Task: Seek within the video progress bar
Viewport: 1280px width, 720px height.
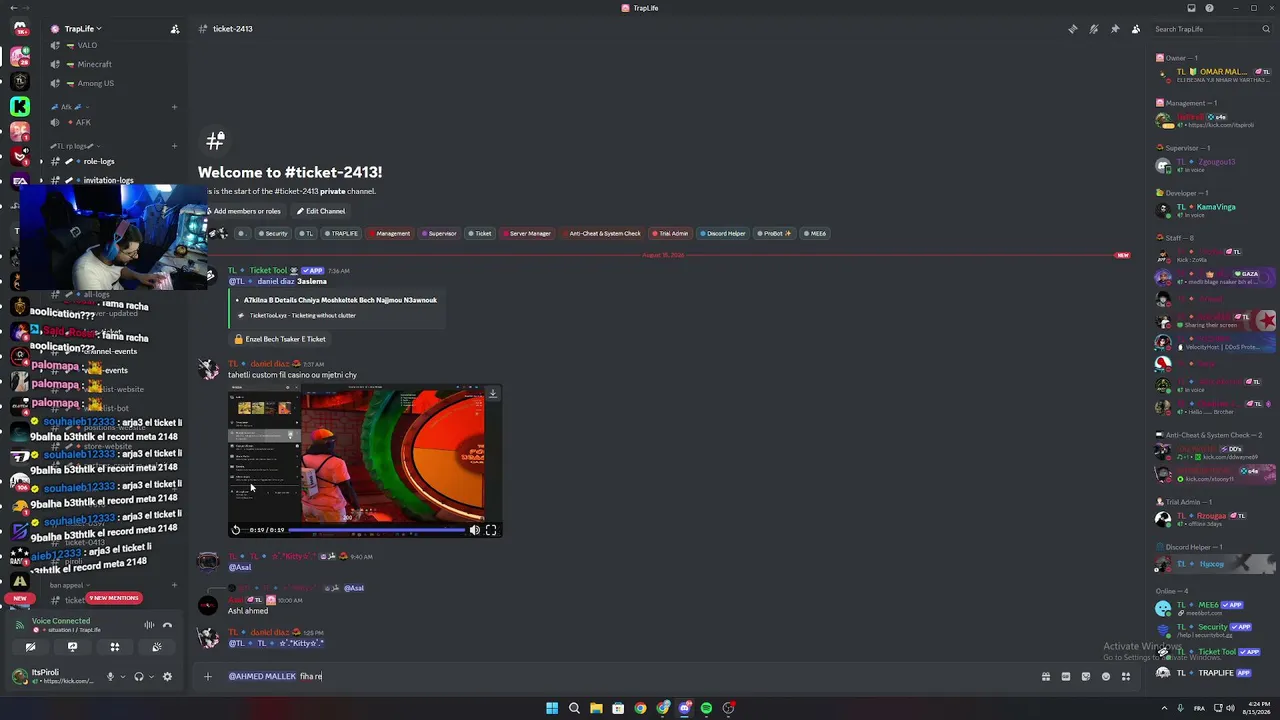Action: pos(376,530)
